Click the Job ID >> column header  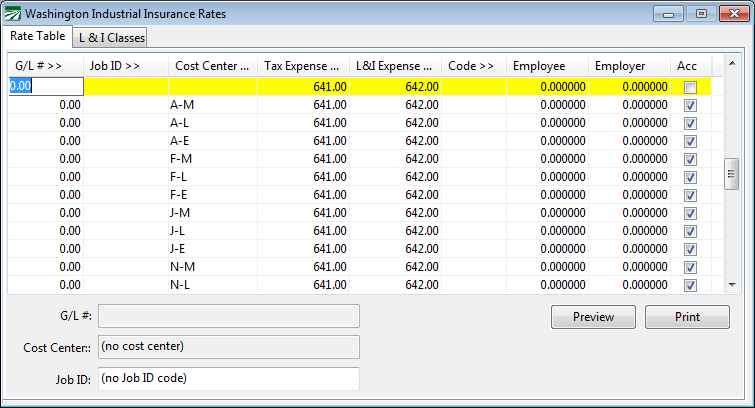[x=126, y=66]
